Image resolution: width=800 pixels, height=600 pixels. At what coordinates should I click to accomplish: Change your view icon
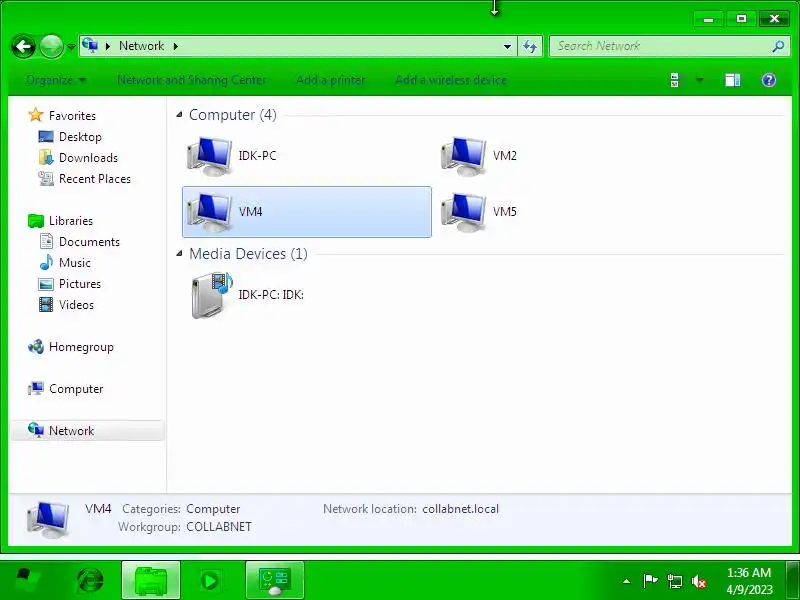pyautogui.click(x=674, y=80)
